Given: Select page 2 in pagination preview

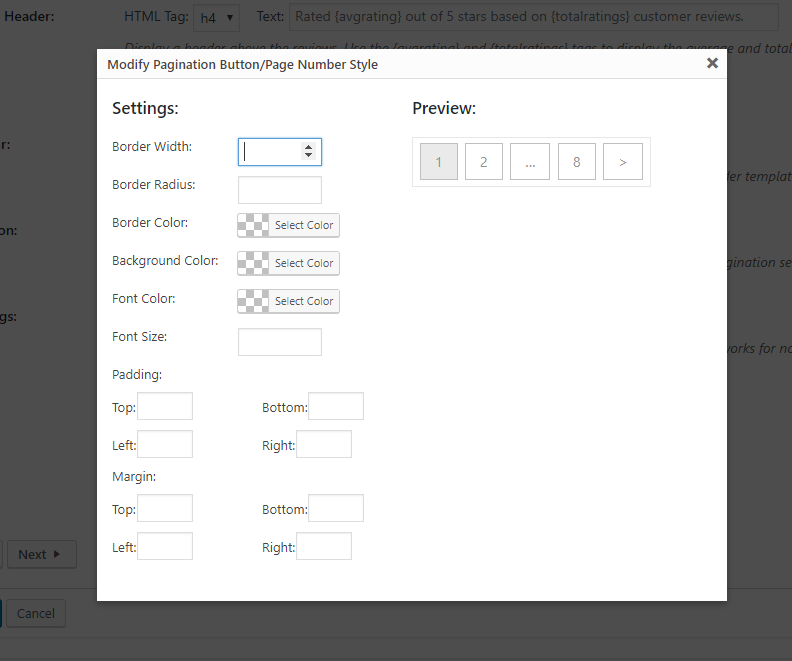Looking at the screenshot, I should point(484,162).
